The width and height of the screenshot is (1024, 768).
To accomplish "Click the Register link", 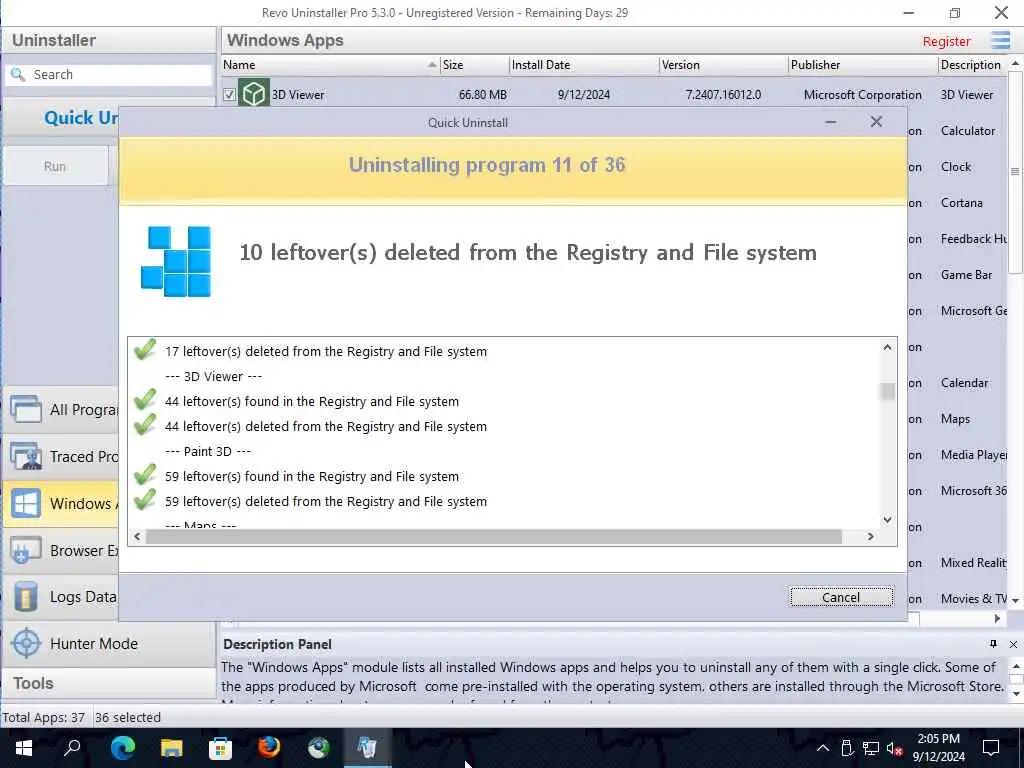I will coord(946,41).
